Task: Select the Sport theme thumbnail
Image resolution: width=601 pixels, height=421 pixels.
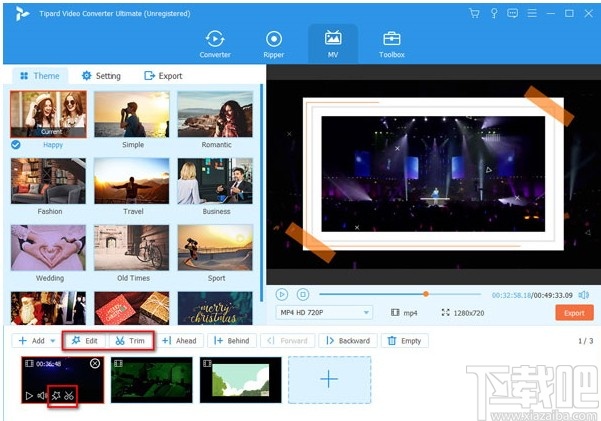Action: (x=215, y=248)
